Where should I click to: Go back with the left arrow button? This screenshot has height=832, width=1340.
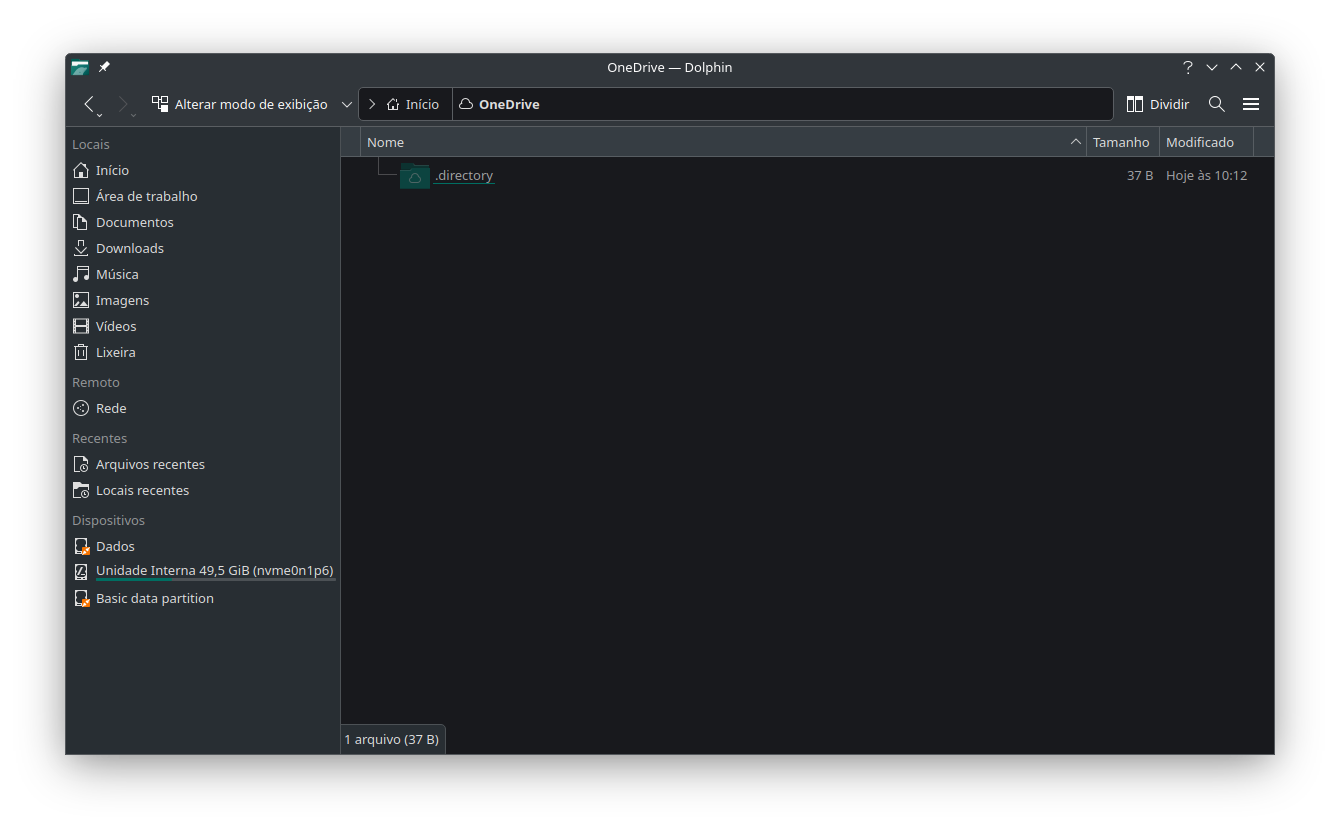(x=89, y=104)
